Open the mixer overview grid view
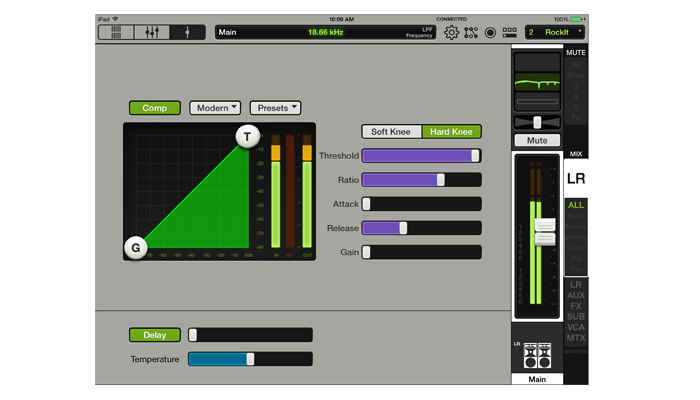Screen dimensions: 700x400 pyautogui.click(x=116, y=32)
